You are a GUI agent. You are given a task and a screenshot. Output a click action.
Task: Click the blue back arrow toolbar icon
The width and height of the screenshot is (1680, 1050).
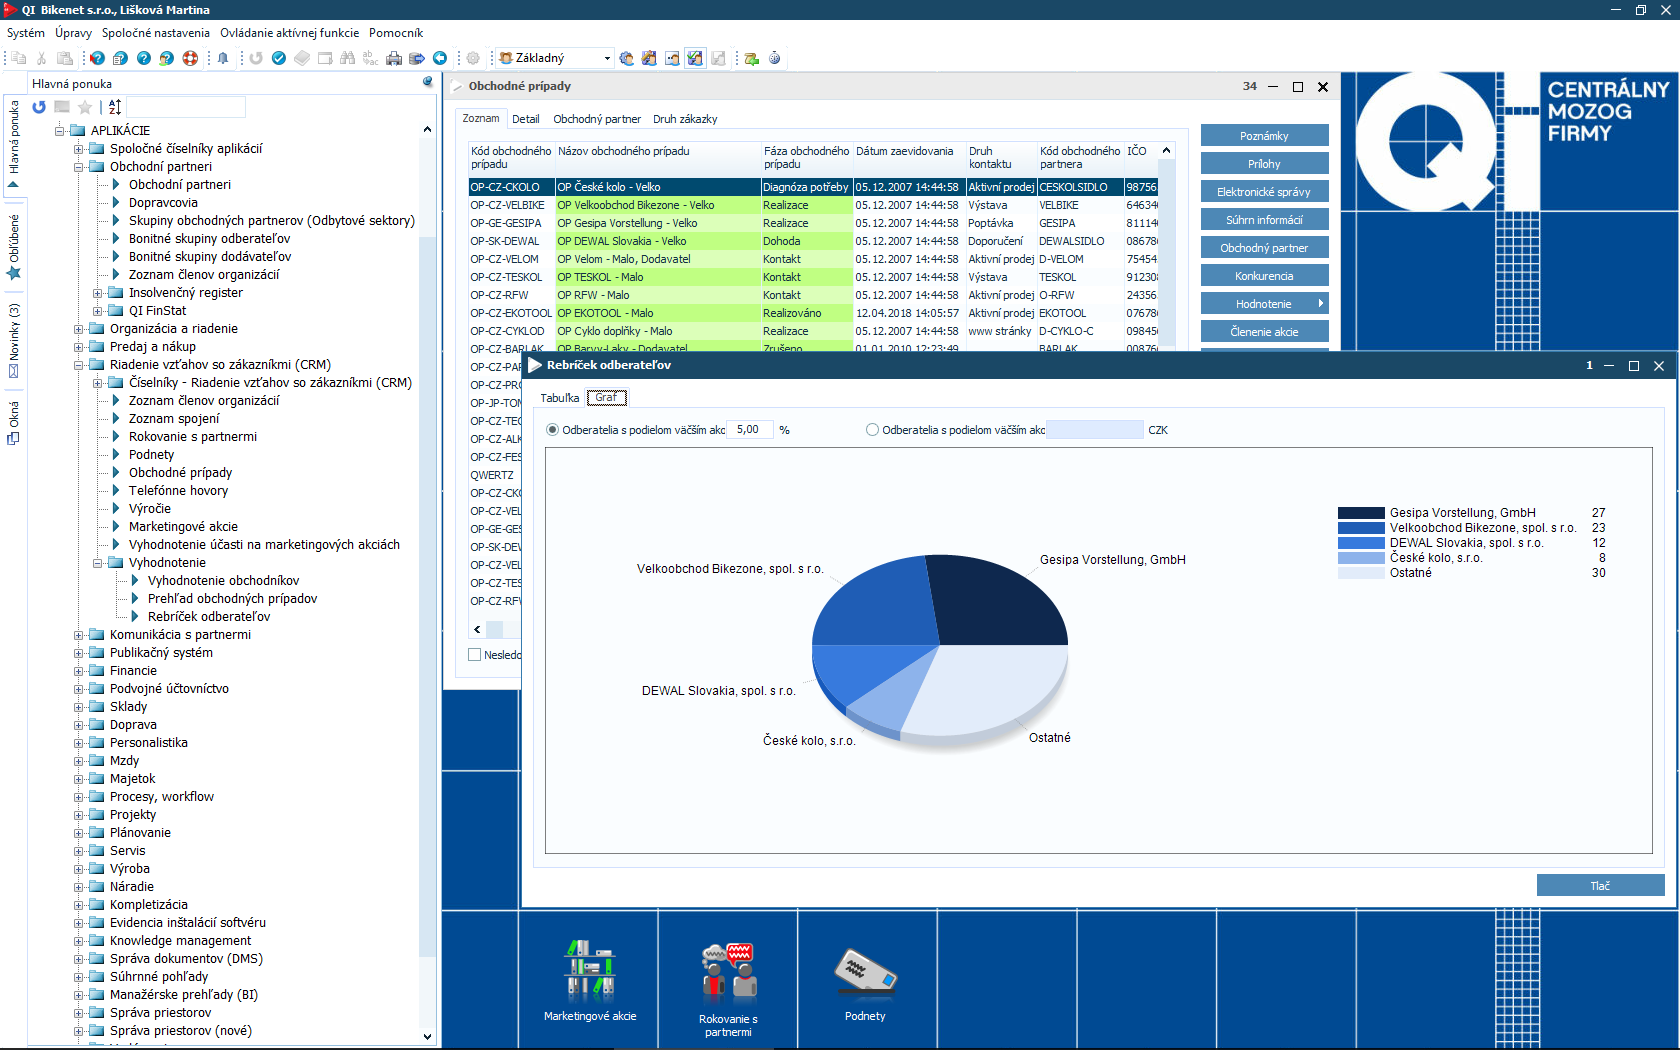tap(439, 58)
